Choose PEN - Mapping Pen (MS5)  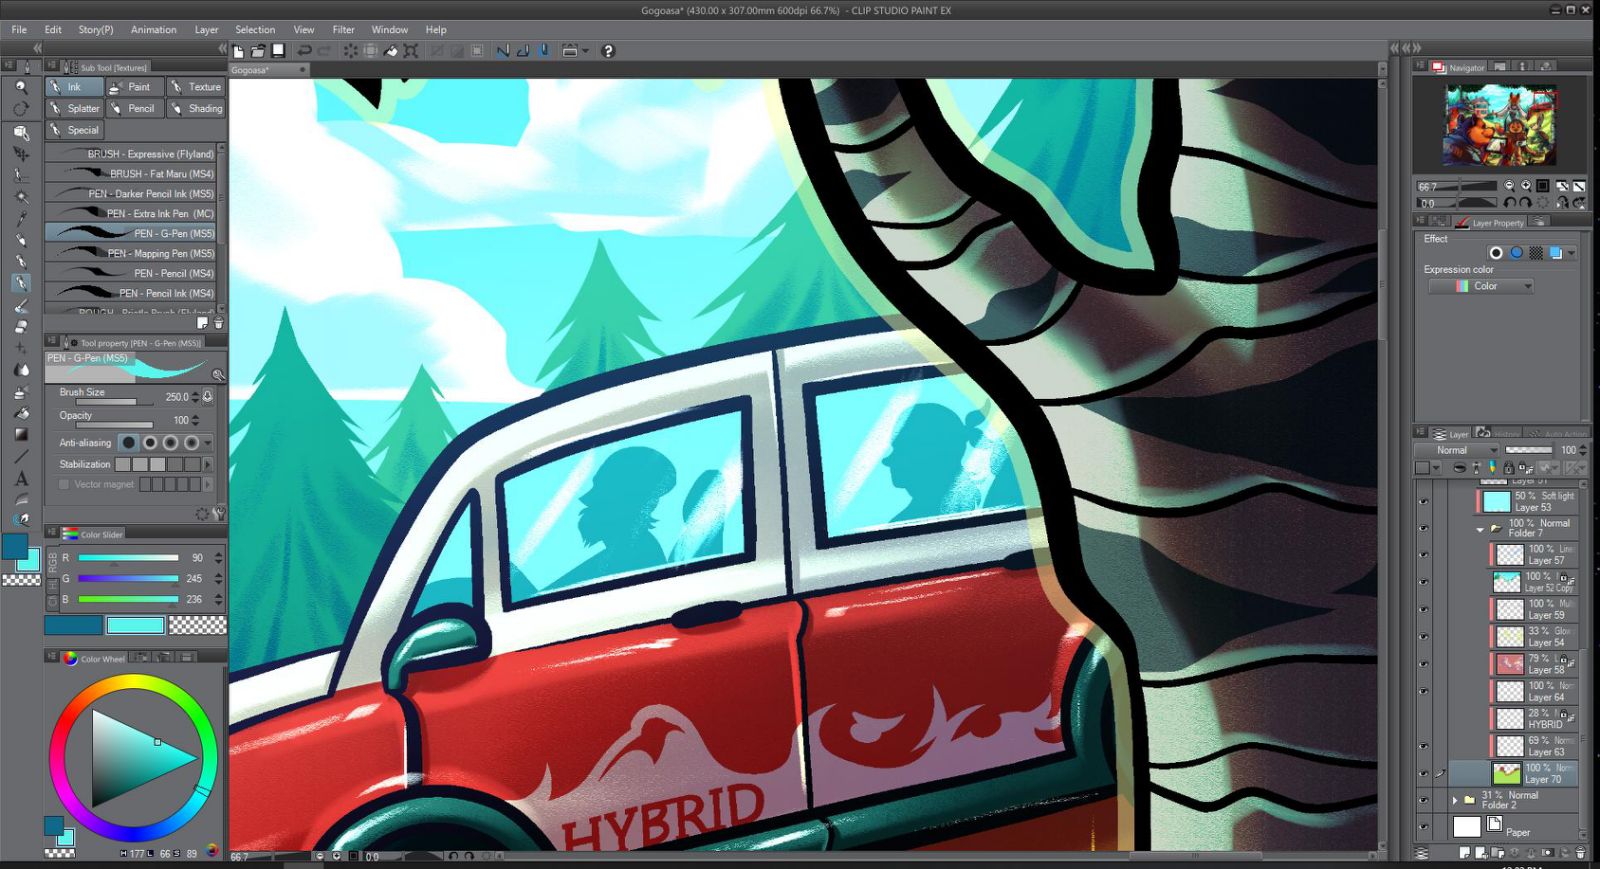pos(131,253)
